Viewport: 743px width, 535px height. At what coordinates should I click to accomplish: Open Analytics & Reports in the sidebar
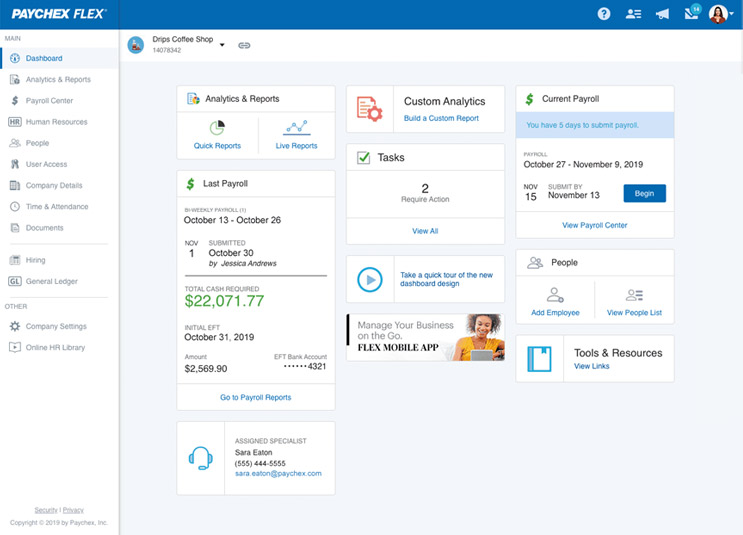click(x=59, y=80)
